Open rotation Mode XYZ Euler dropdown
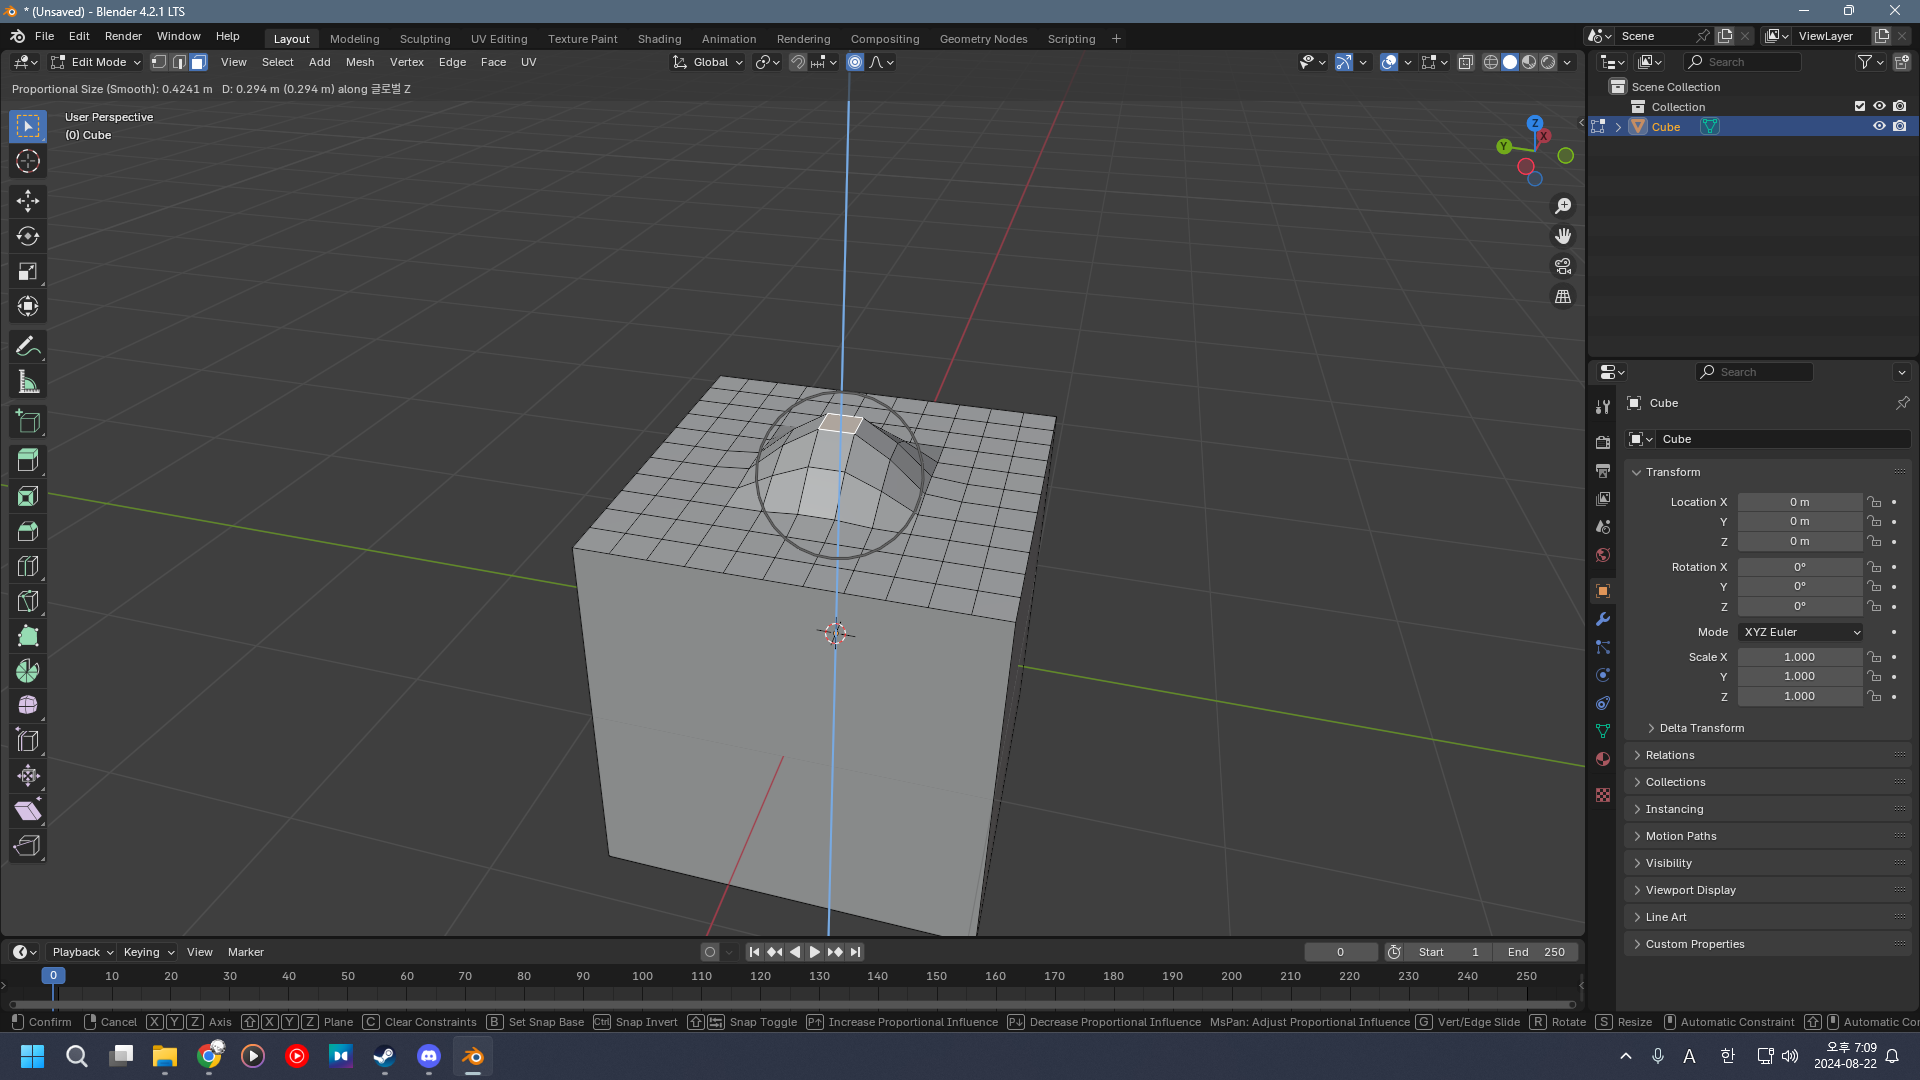This screenshot has width=1920, height=1080. (x=1800, y=632)
